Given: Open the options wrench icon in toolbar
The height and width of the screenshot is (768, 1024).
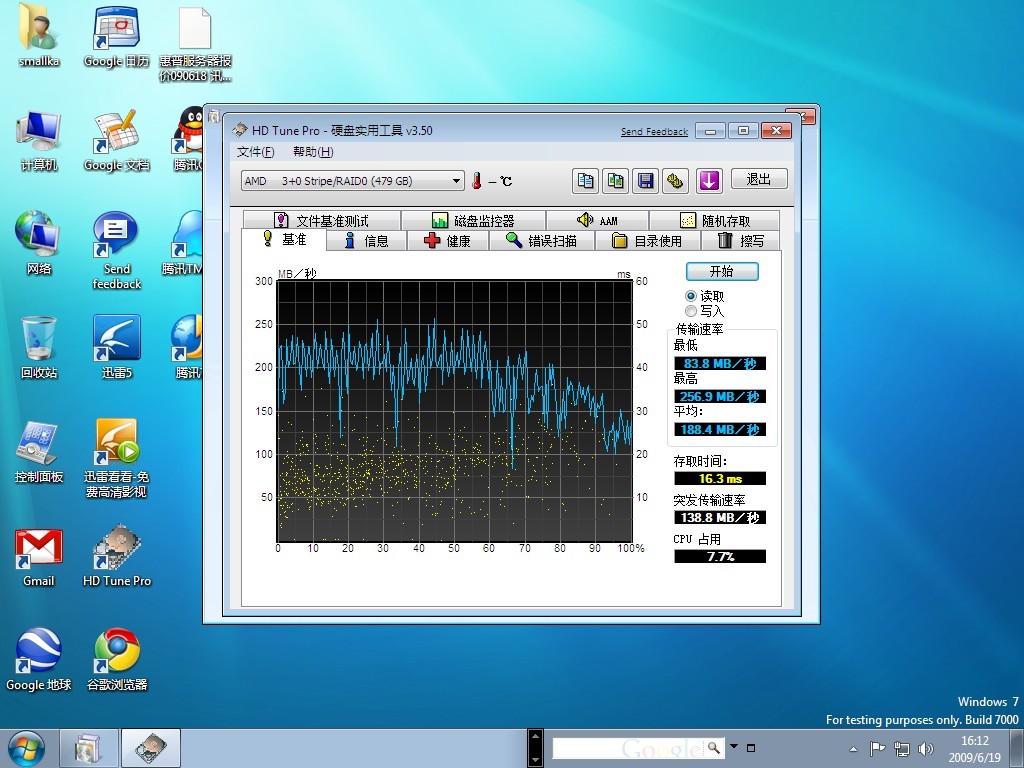Looking at the screenshot, I should (x=676, y=181).
